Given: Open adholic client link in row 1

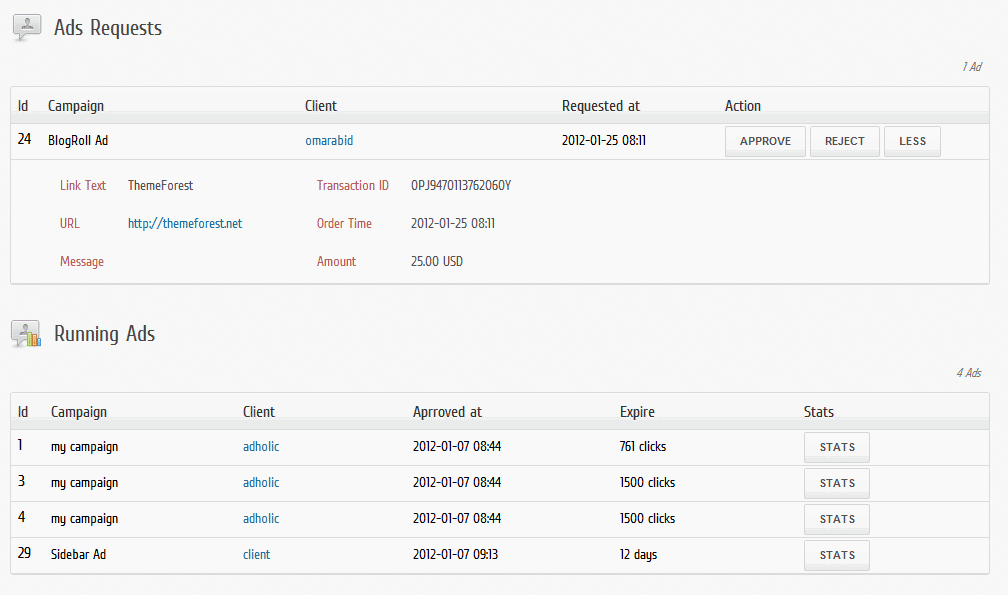Looking at the screenshot, I should pos(261,447).
